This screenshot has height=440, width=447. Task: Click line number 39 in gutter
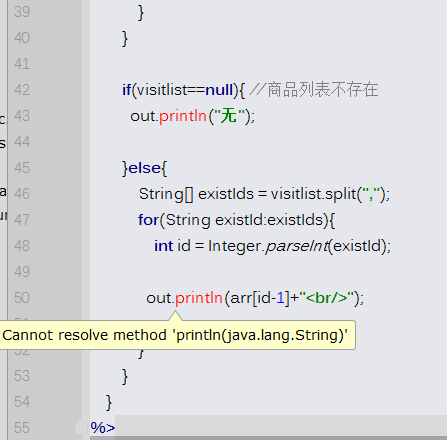[x=22, y=12]
